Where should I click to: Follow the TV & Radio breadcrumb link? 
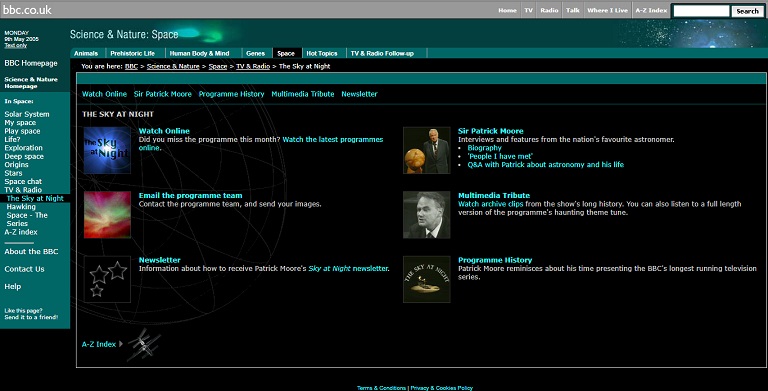click(253, 66)
